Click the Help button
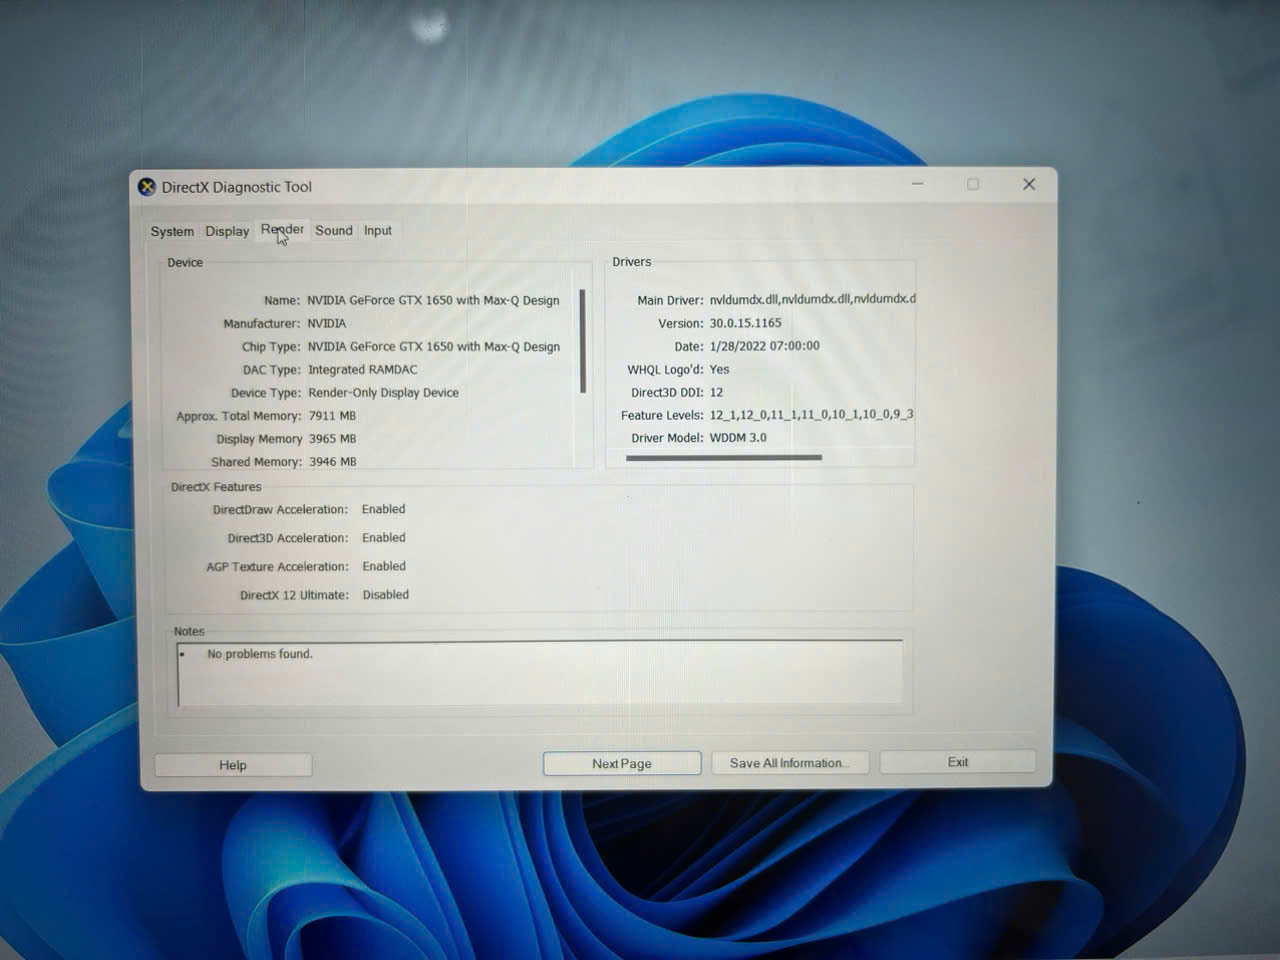Image resolution: width=1280 pixels, height=960 pixels. point(233,765)
